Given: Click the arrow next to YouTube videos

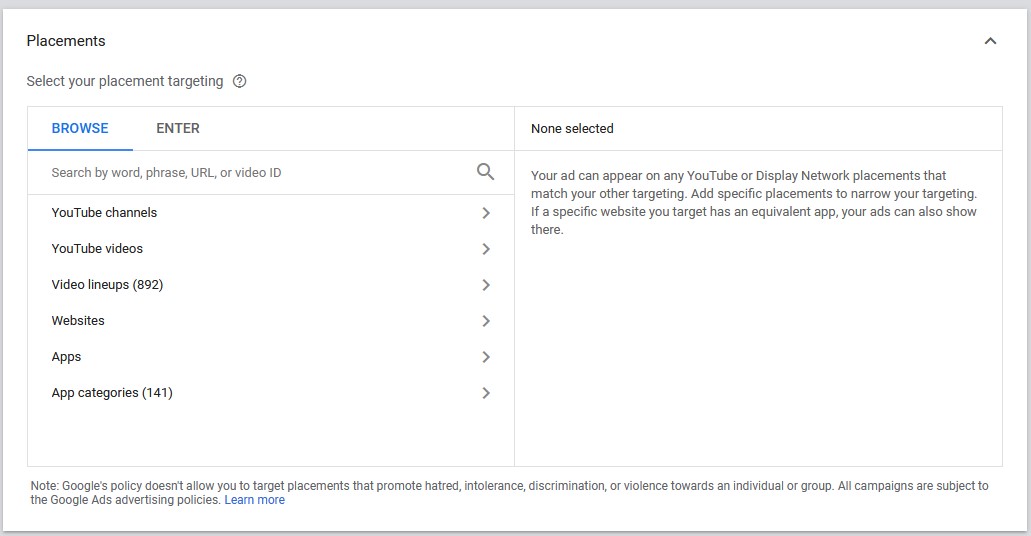Looking at the screenshot, I should point(486,249).
